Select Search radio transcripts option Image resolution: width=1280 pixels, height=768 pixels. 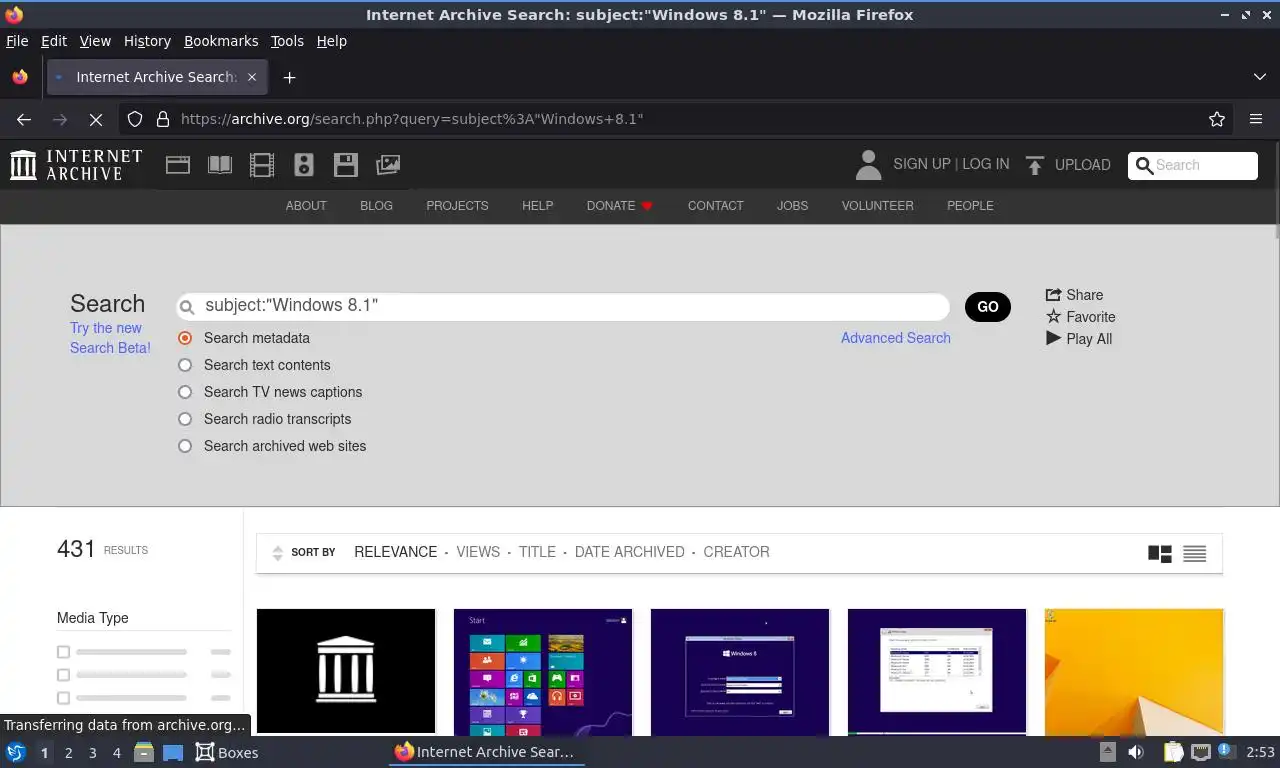point(185,419)
